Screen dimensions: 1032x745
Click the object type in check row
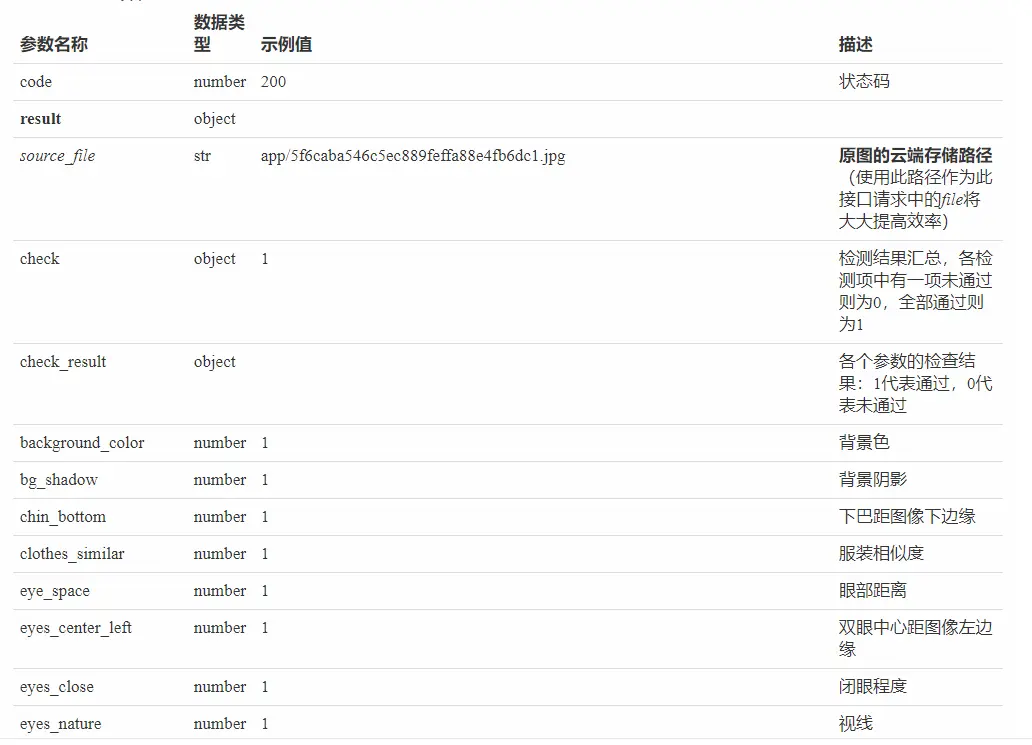point(215,259)
